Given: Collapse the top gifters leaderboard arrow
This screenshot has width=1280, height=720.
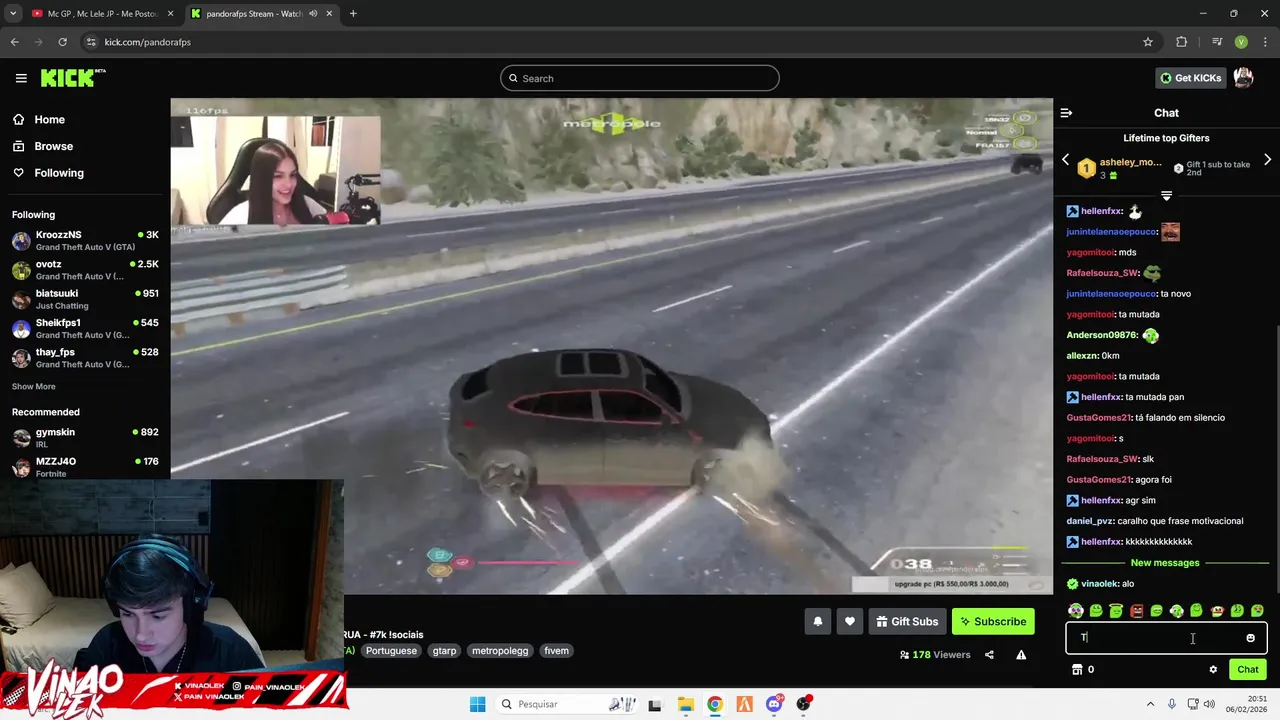Looking at the screenshot, I should (x=1166, y=195).
